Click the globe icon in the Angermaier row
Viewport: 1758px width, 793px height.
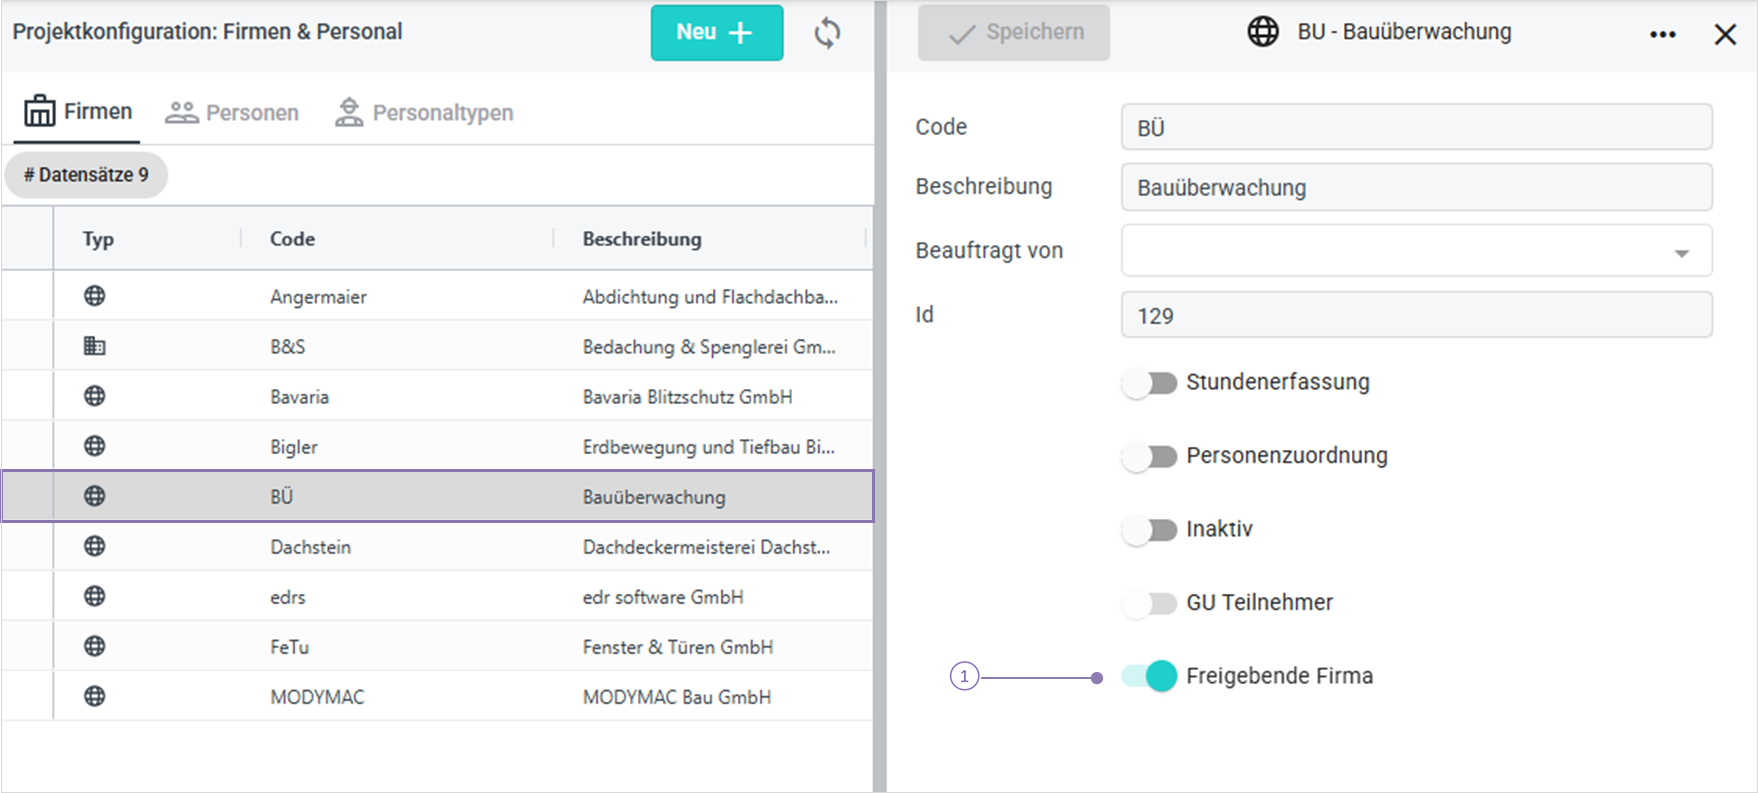[95, 296]
